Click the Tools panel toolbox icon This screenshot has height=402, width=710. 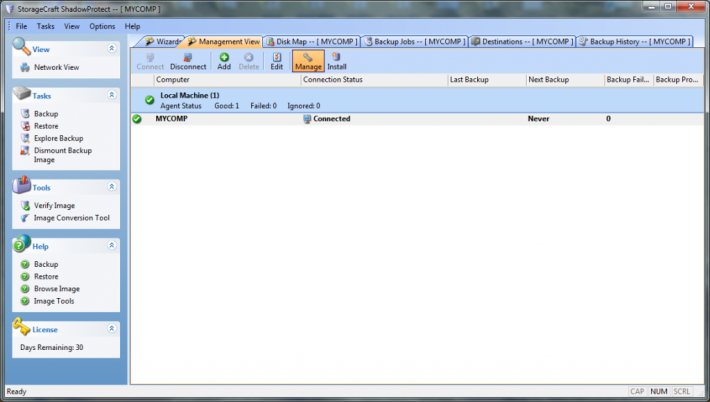[x=21, y=185]
